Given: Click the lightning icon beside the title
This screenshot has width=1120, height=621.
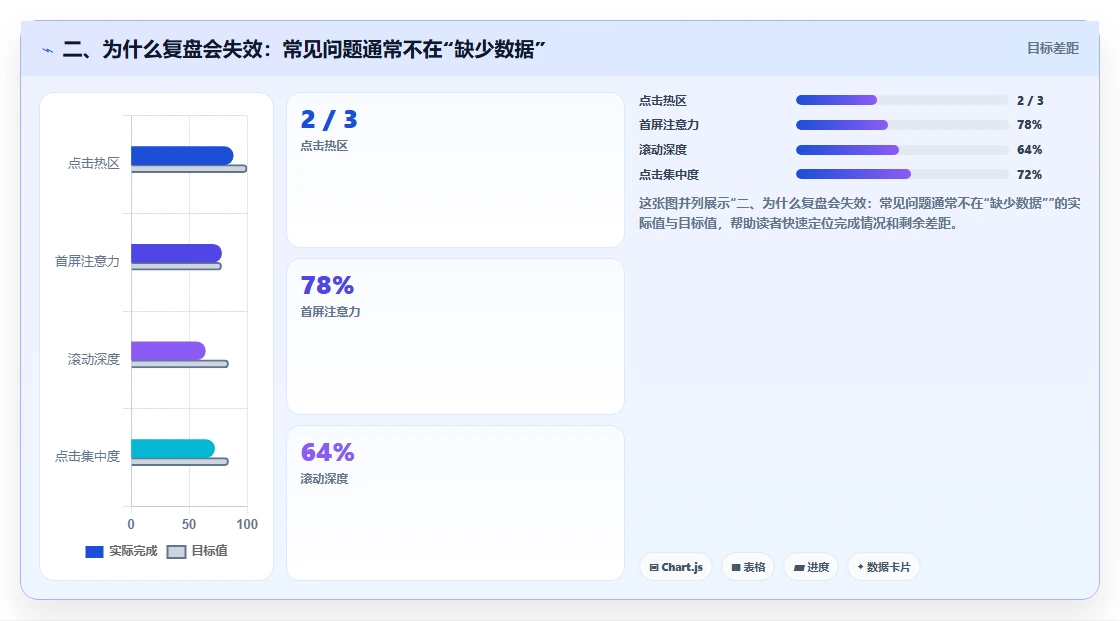Looking at the screenshot, I should 48,50.
